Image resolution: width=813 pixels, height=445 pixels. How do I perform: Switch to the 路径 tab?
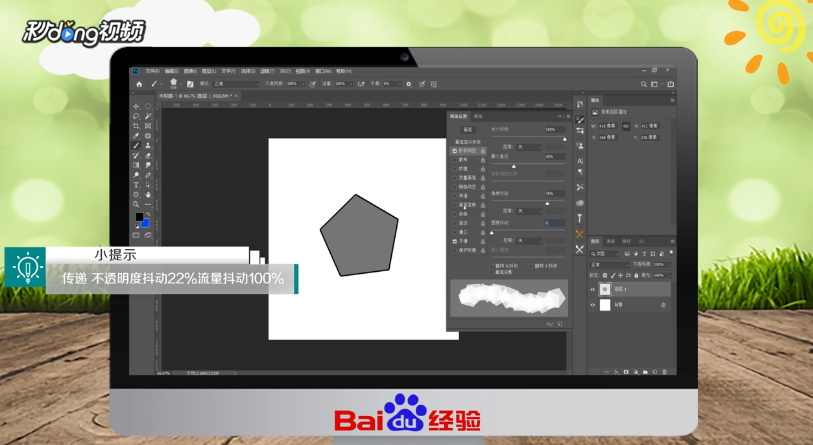pos(626,241)
